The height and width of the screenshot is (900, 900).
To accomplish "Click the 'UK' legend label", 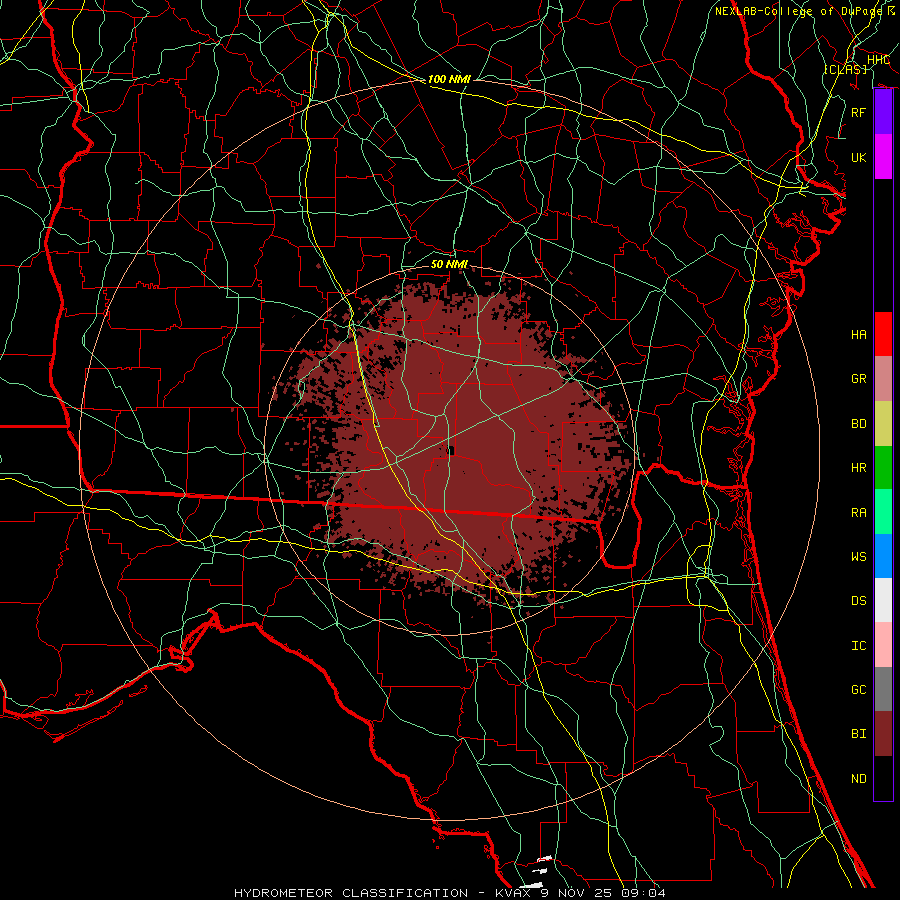I will pyautogui.click(x=859, y=157).
